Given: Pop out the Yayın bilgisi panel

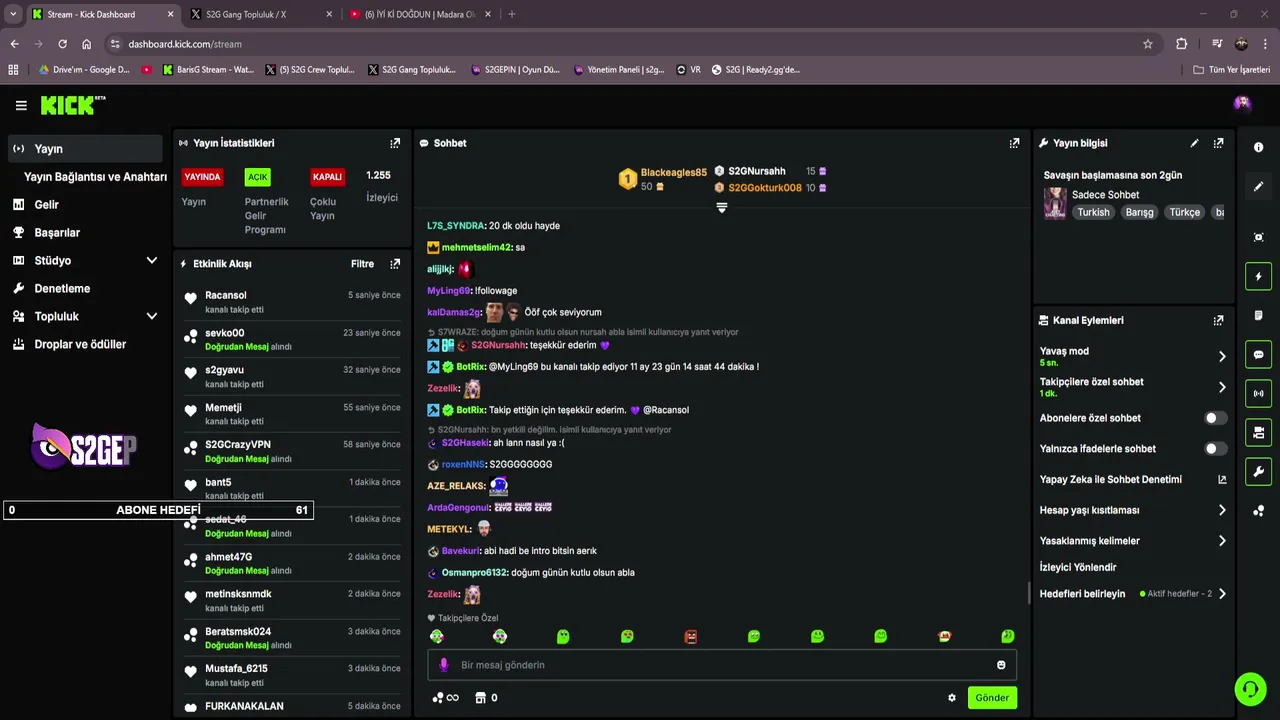Looking at the screenshot, I should [x=1218, y=143].
